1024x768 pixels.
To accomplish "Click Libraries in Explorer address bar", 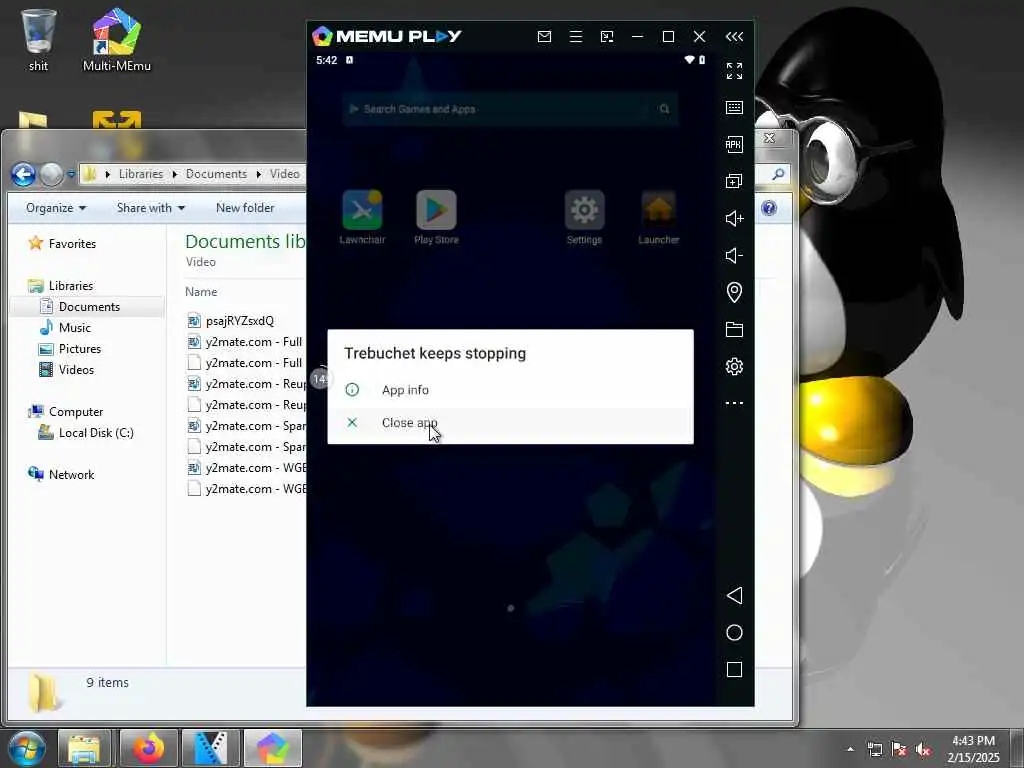I will [x=141, y=174].
